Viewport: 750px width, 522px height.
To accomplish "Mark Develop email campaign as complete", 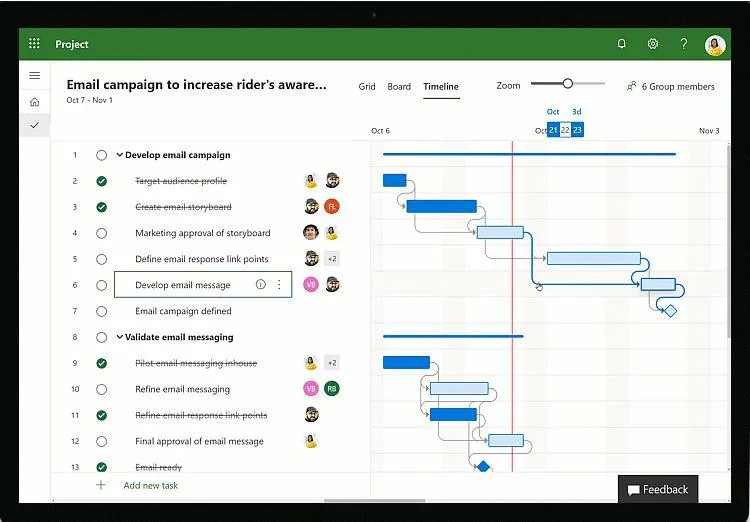I will (x=101, y=155).
